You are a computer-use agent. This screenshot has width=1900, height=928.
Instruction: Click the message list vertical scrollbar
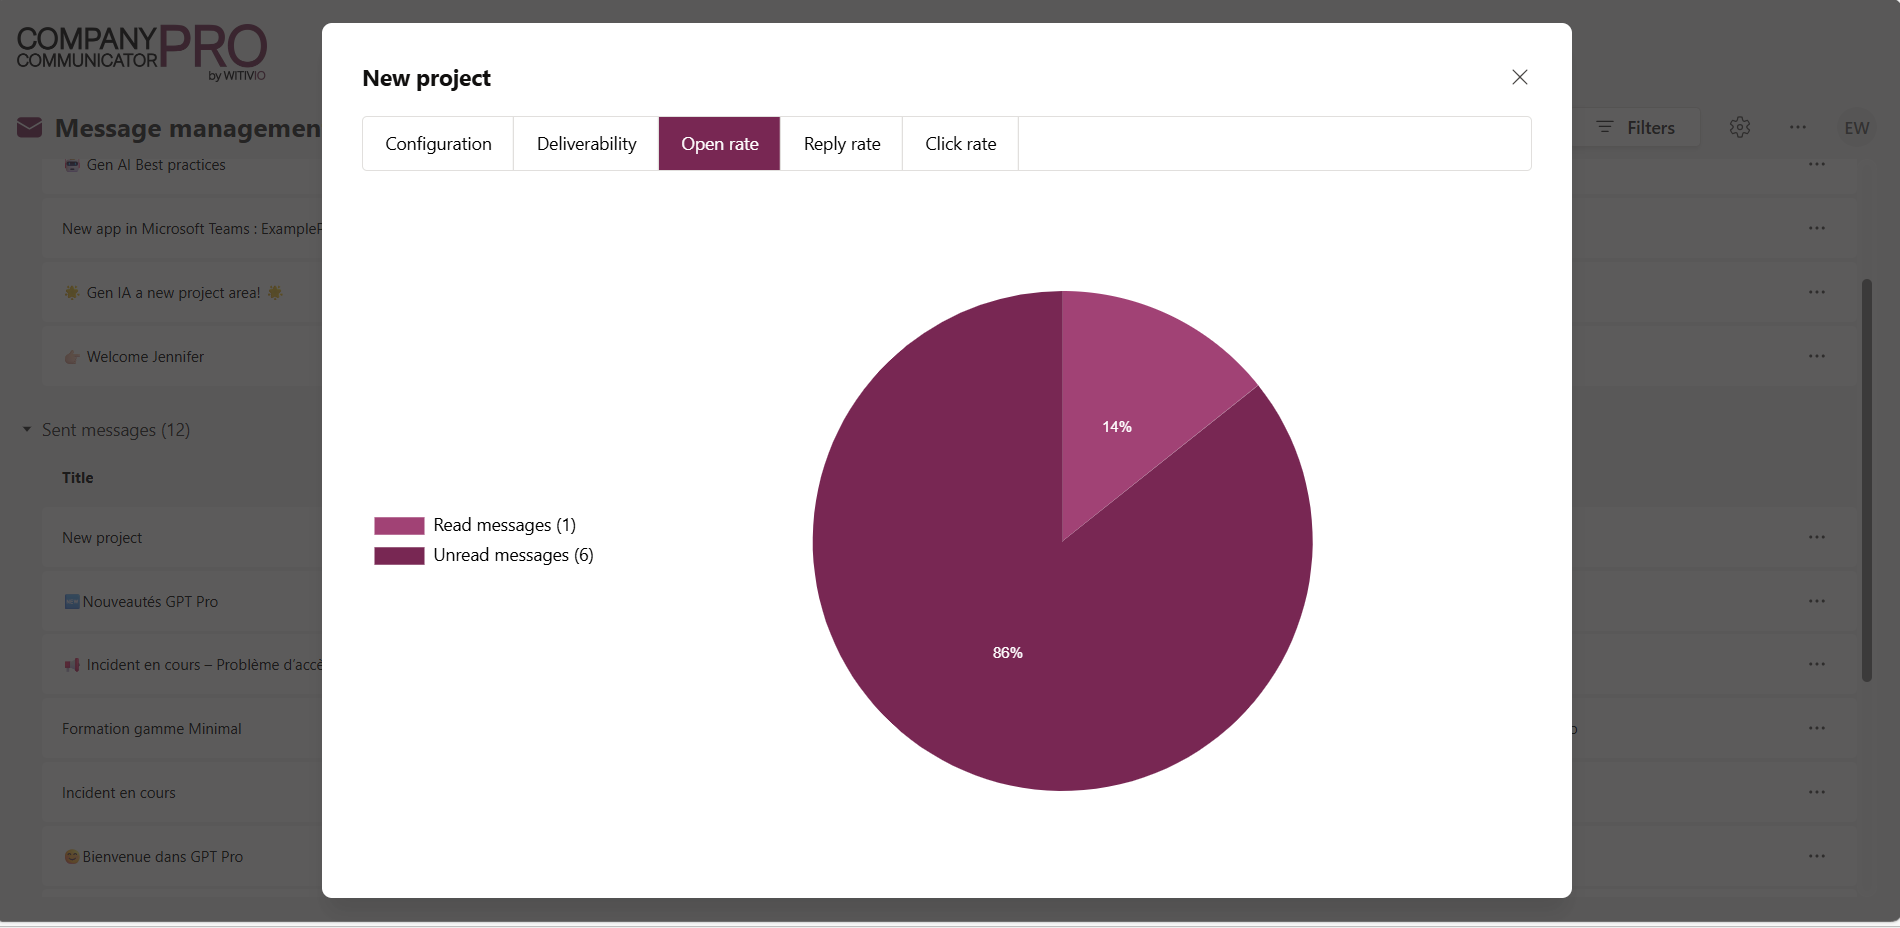coord(1866,480)
